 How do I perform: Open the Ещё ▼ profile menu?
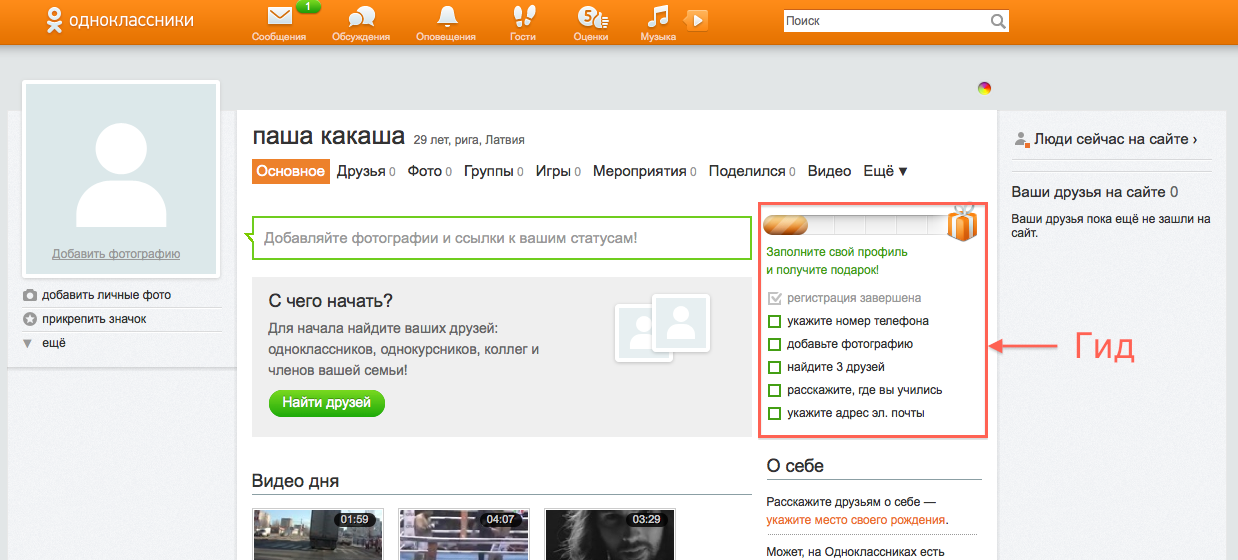[x=886, y=171]
